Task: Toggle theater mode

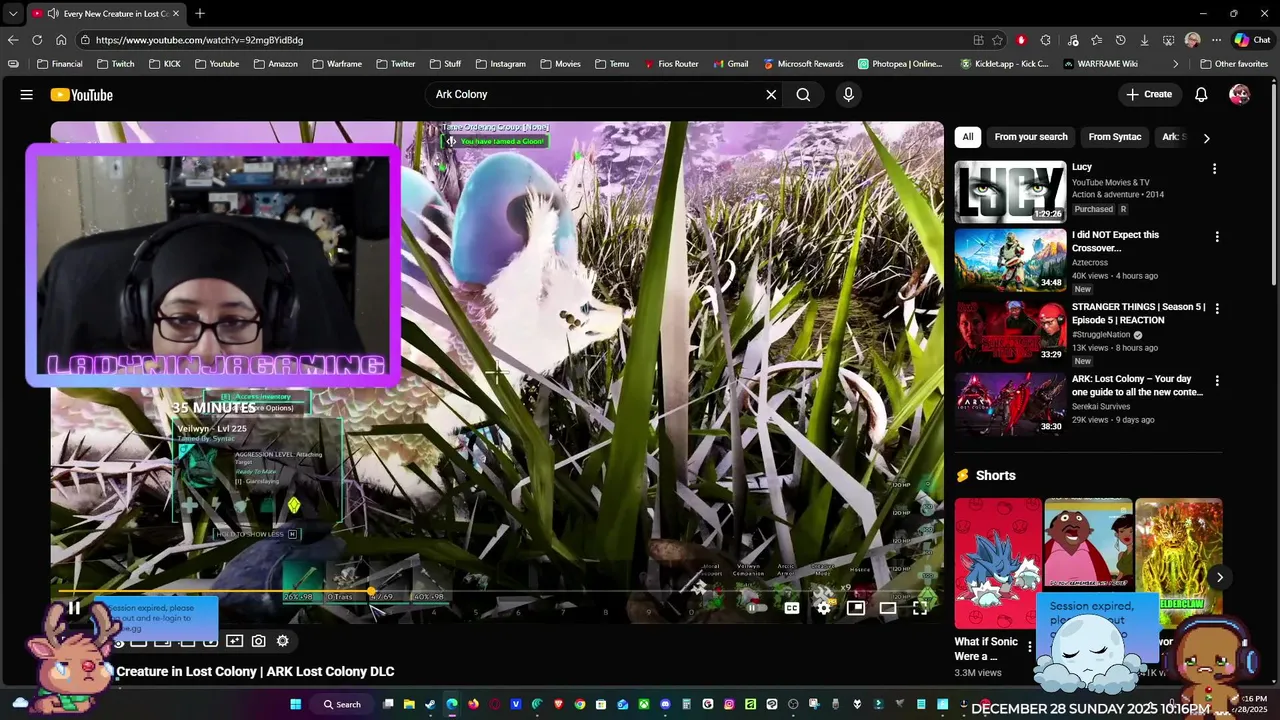Action: point(888,608)
